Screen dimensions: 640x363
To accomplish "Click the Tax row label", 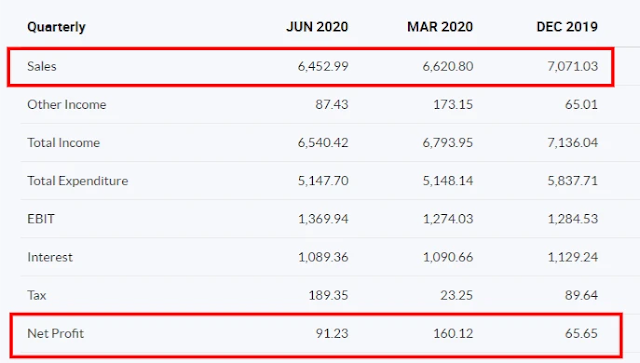I will (x=37, y=295).
